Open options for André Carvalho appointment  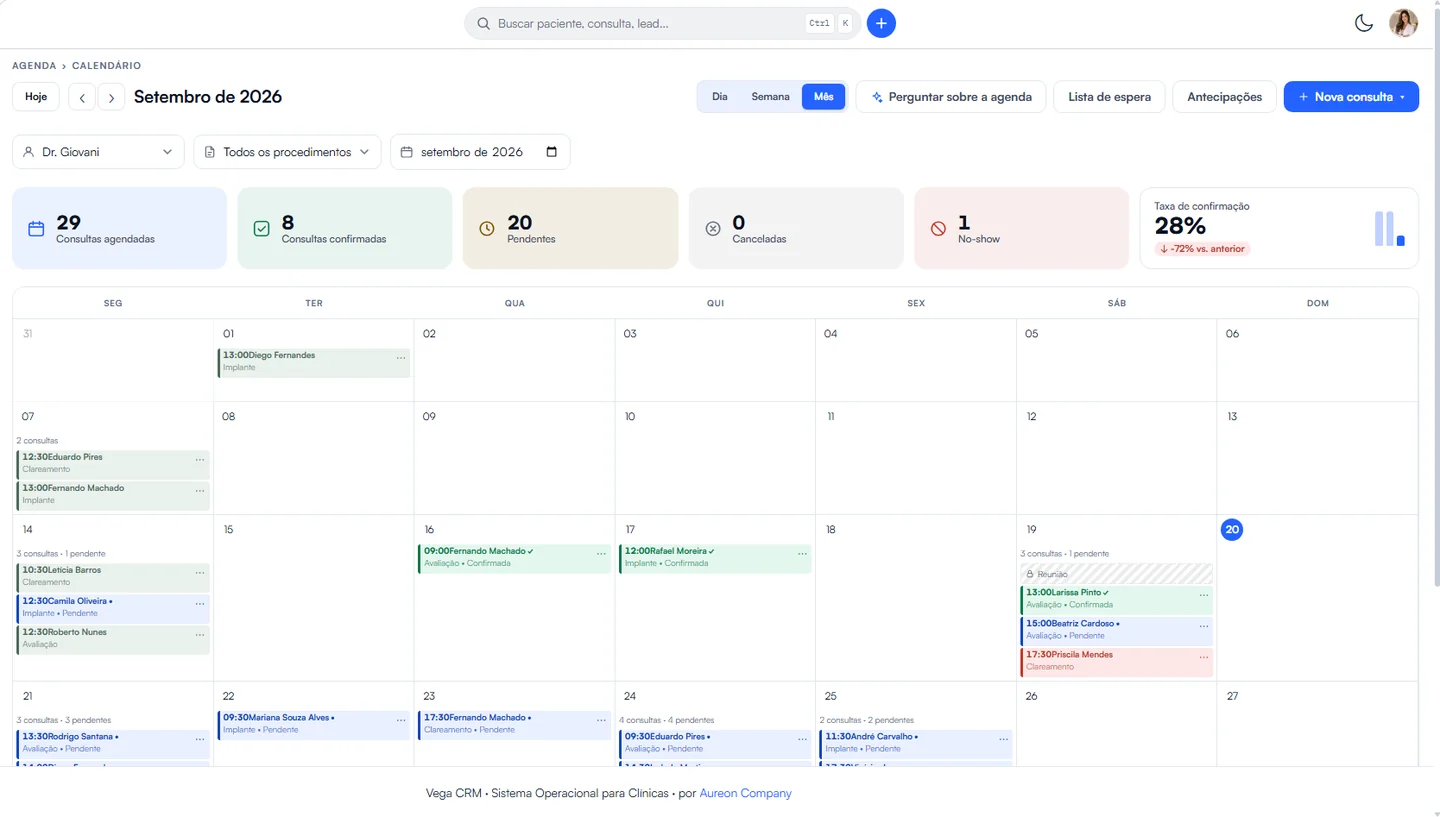(x=1003, y=738)
